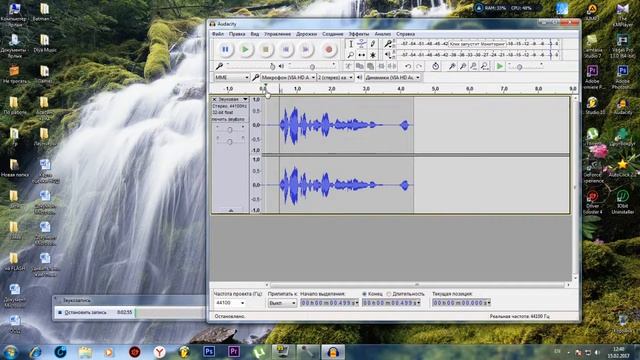Open the recording channels dropdown

(x=336, y=77)
